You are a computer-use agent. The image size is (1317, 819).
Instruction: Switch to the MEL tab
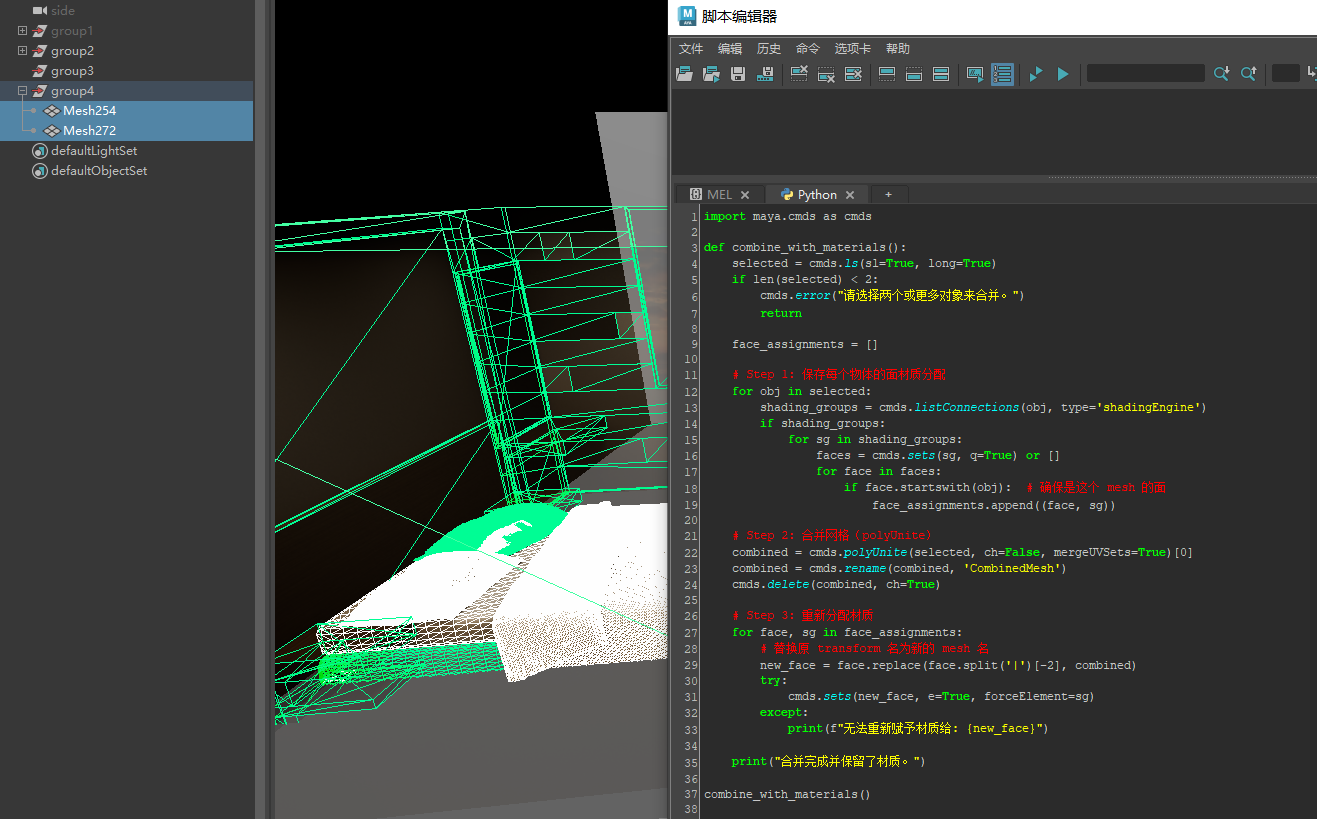coord(718,194)
